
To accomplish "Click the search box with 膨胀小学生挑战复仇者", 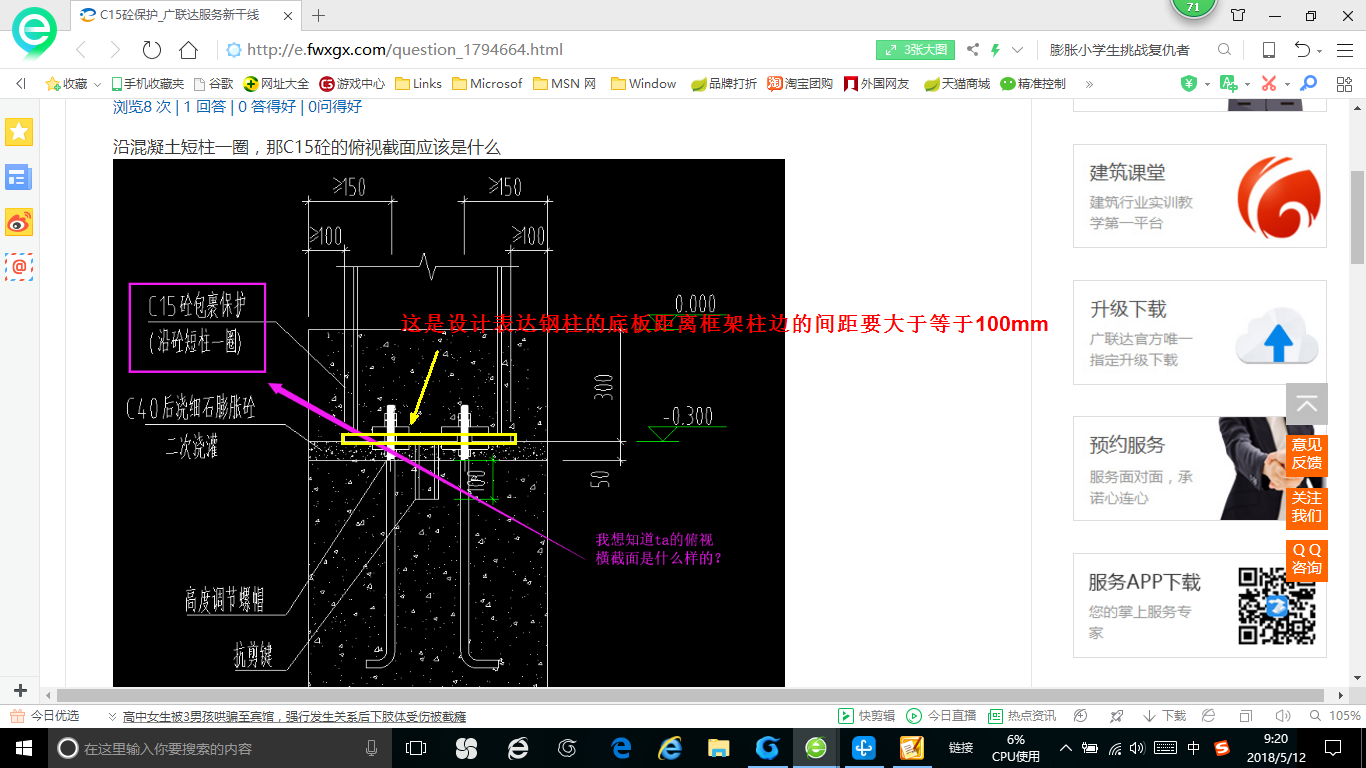I will (1120, 50).
